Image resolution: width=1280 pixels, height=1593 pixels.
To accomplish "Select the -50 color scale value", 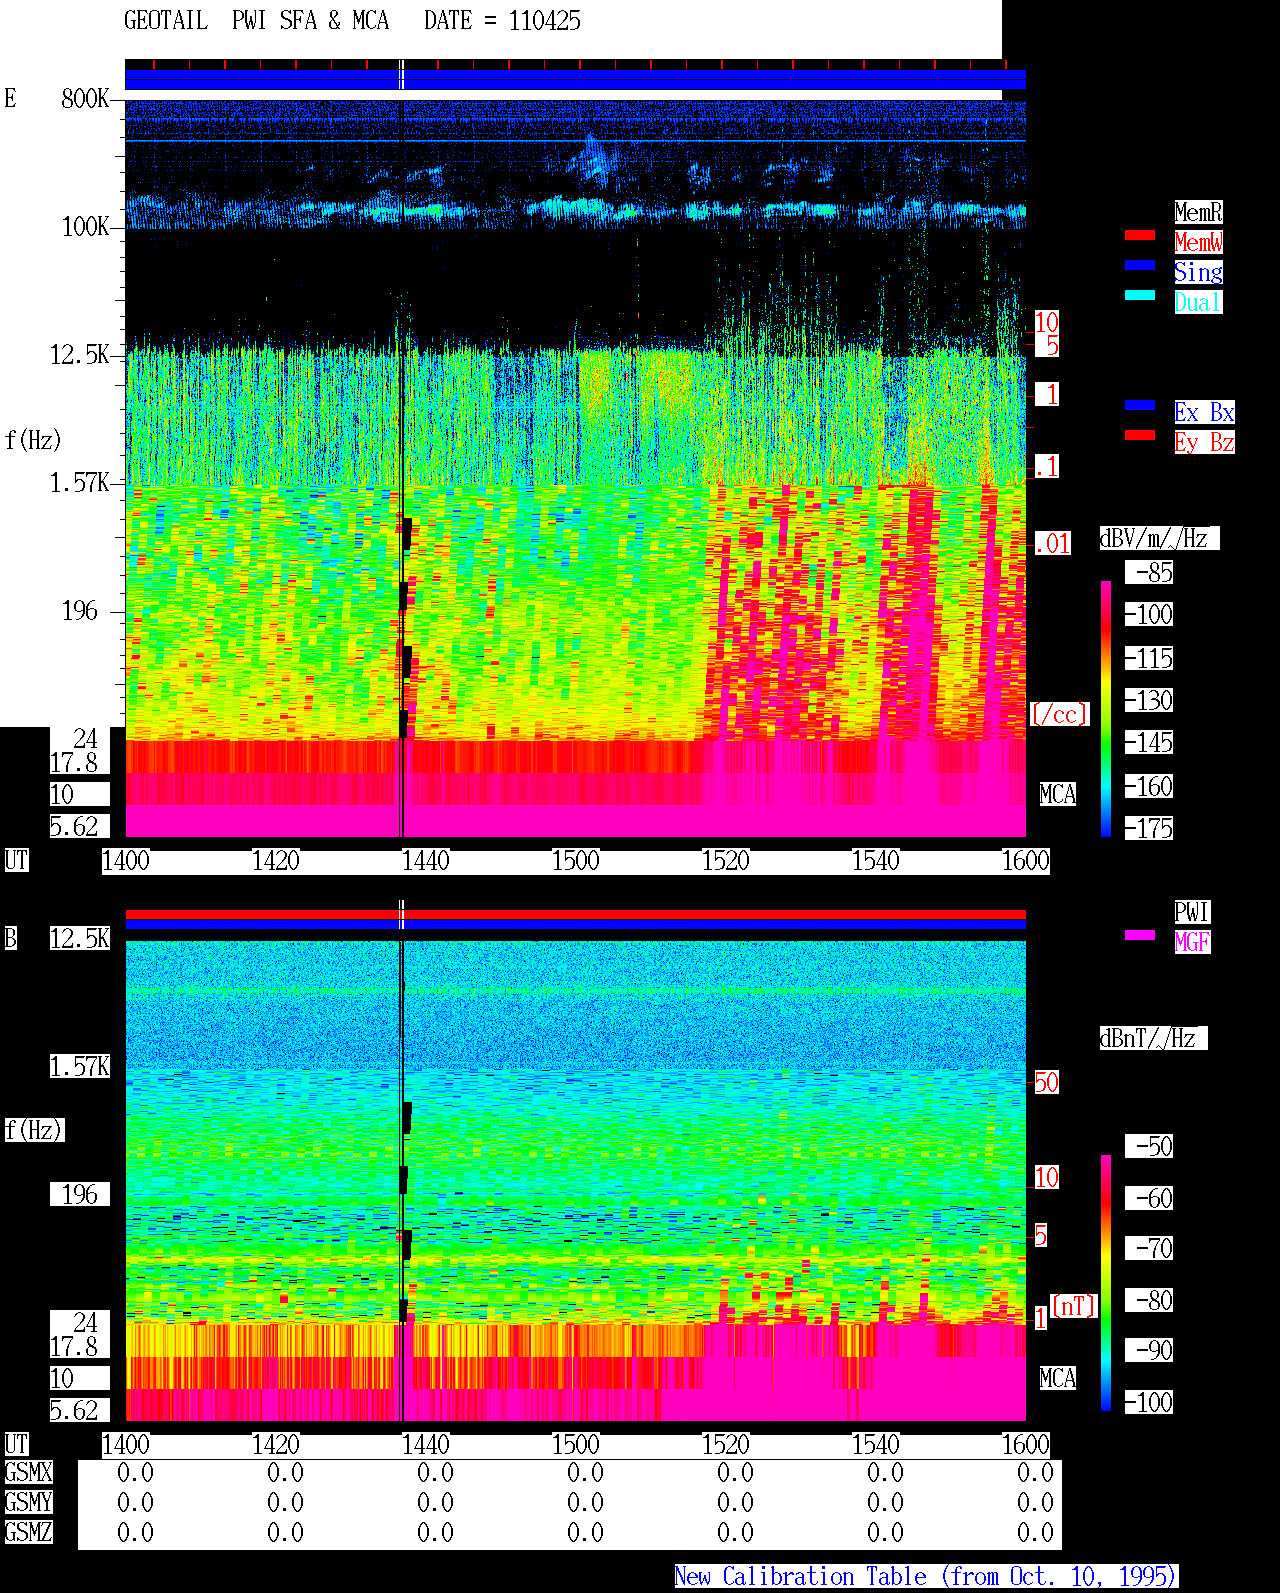I will (x=1149, y=1146).
